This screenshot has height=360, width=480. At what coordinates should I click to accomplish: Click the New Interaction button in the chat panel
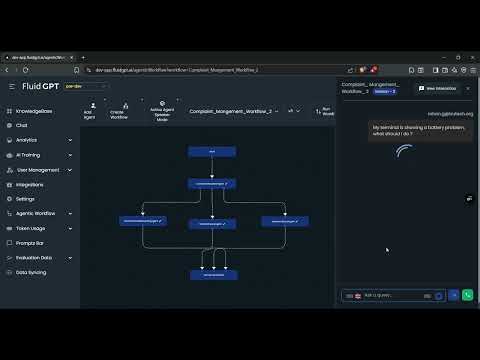(438, 88)
